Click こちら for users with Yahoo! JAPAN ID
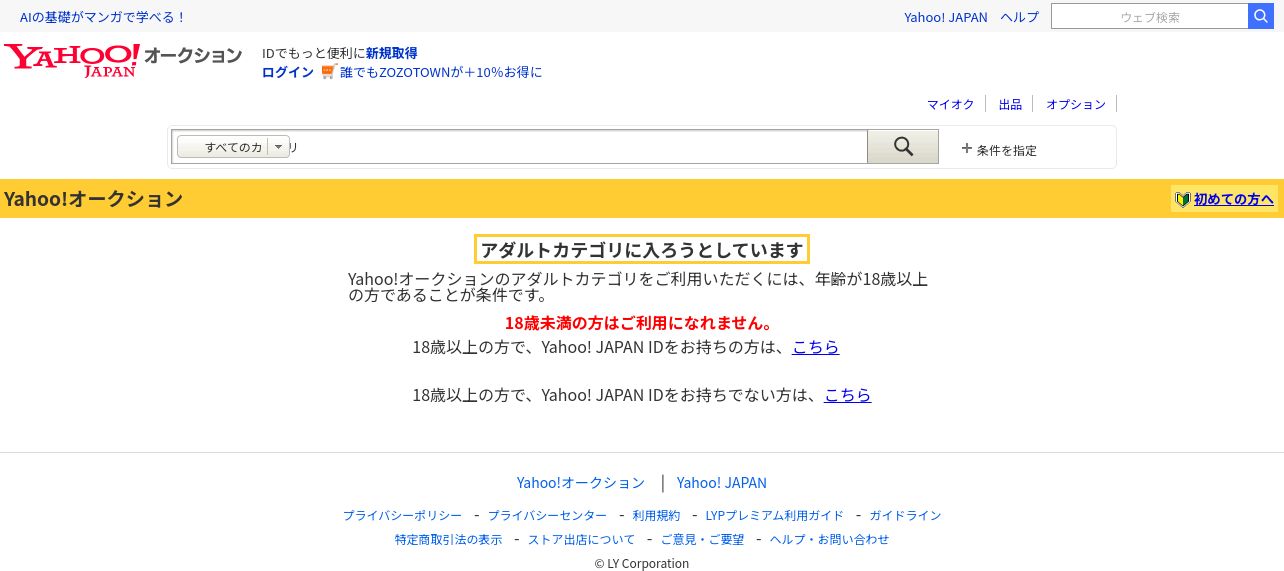Screen dimensions: 1284x571 point(816,347)
